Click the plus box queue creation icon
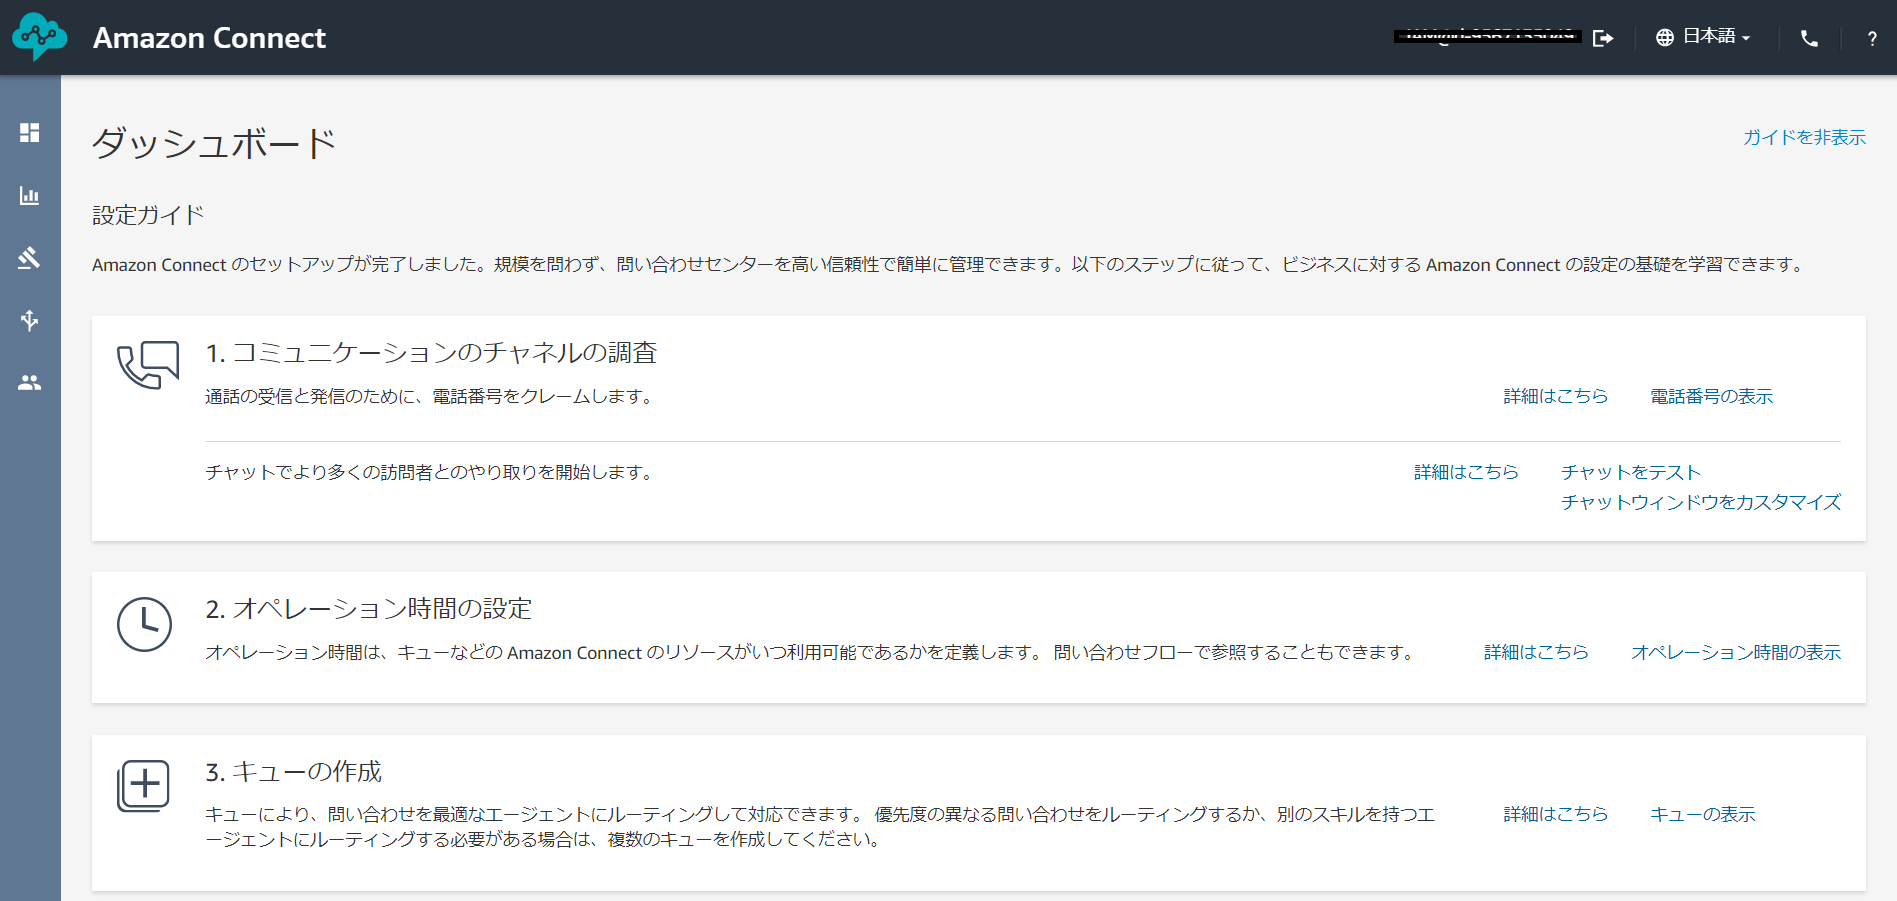 click(x=144, y=786)
